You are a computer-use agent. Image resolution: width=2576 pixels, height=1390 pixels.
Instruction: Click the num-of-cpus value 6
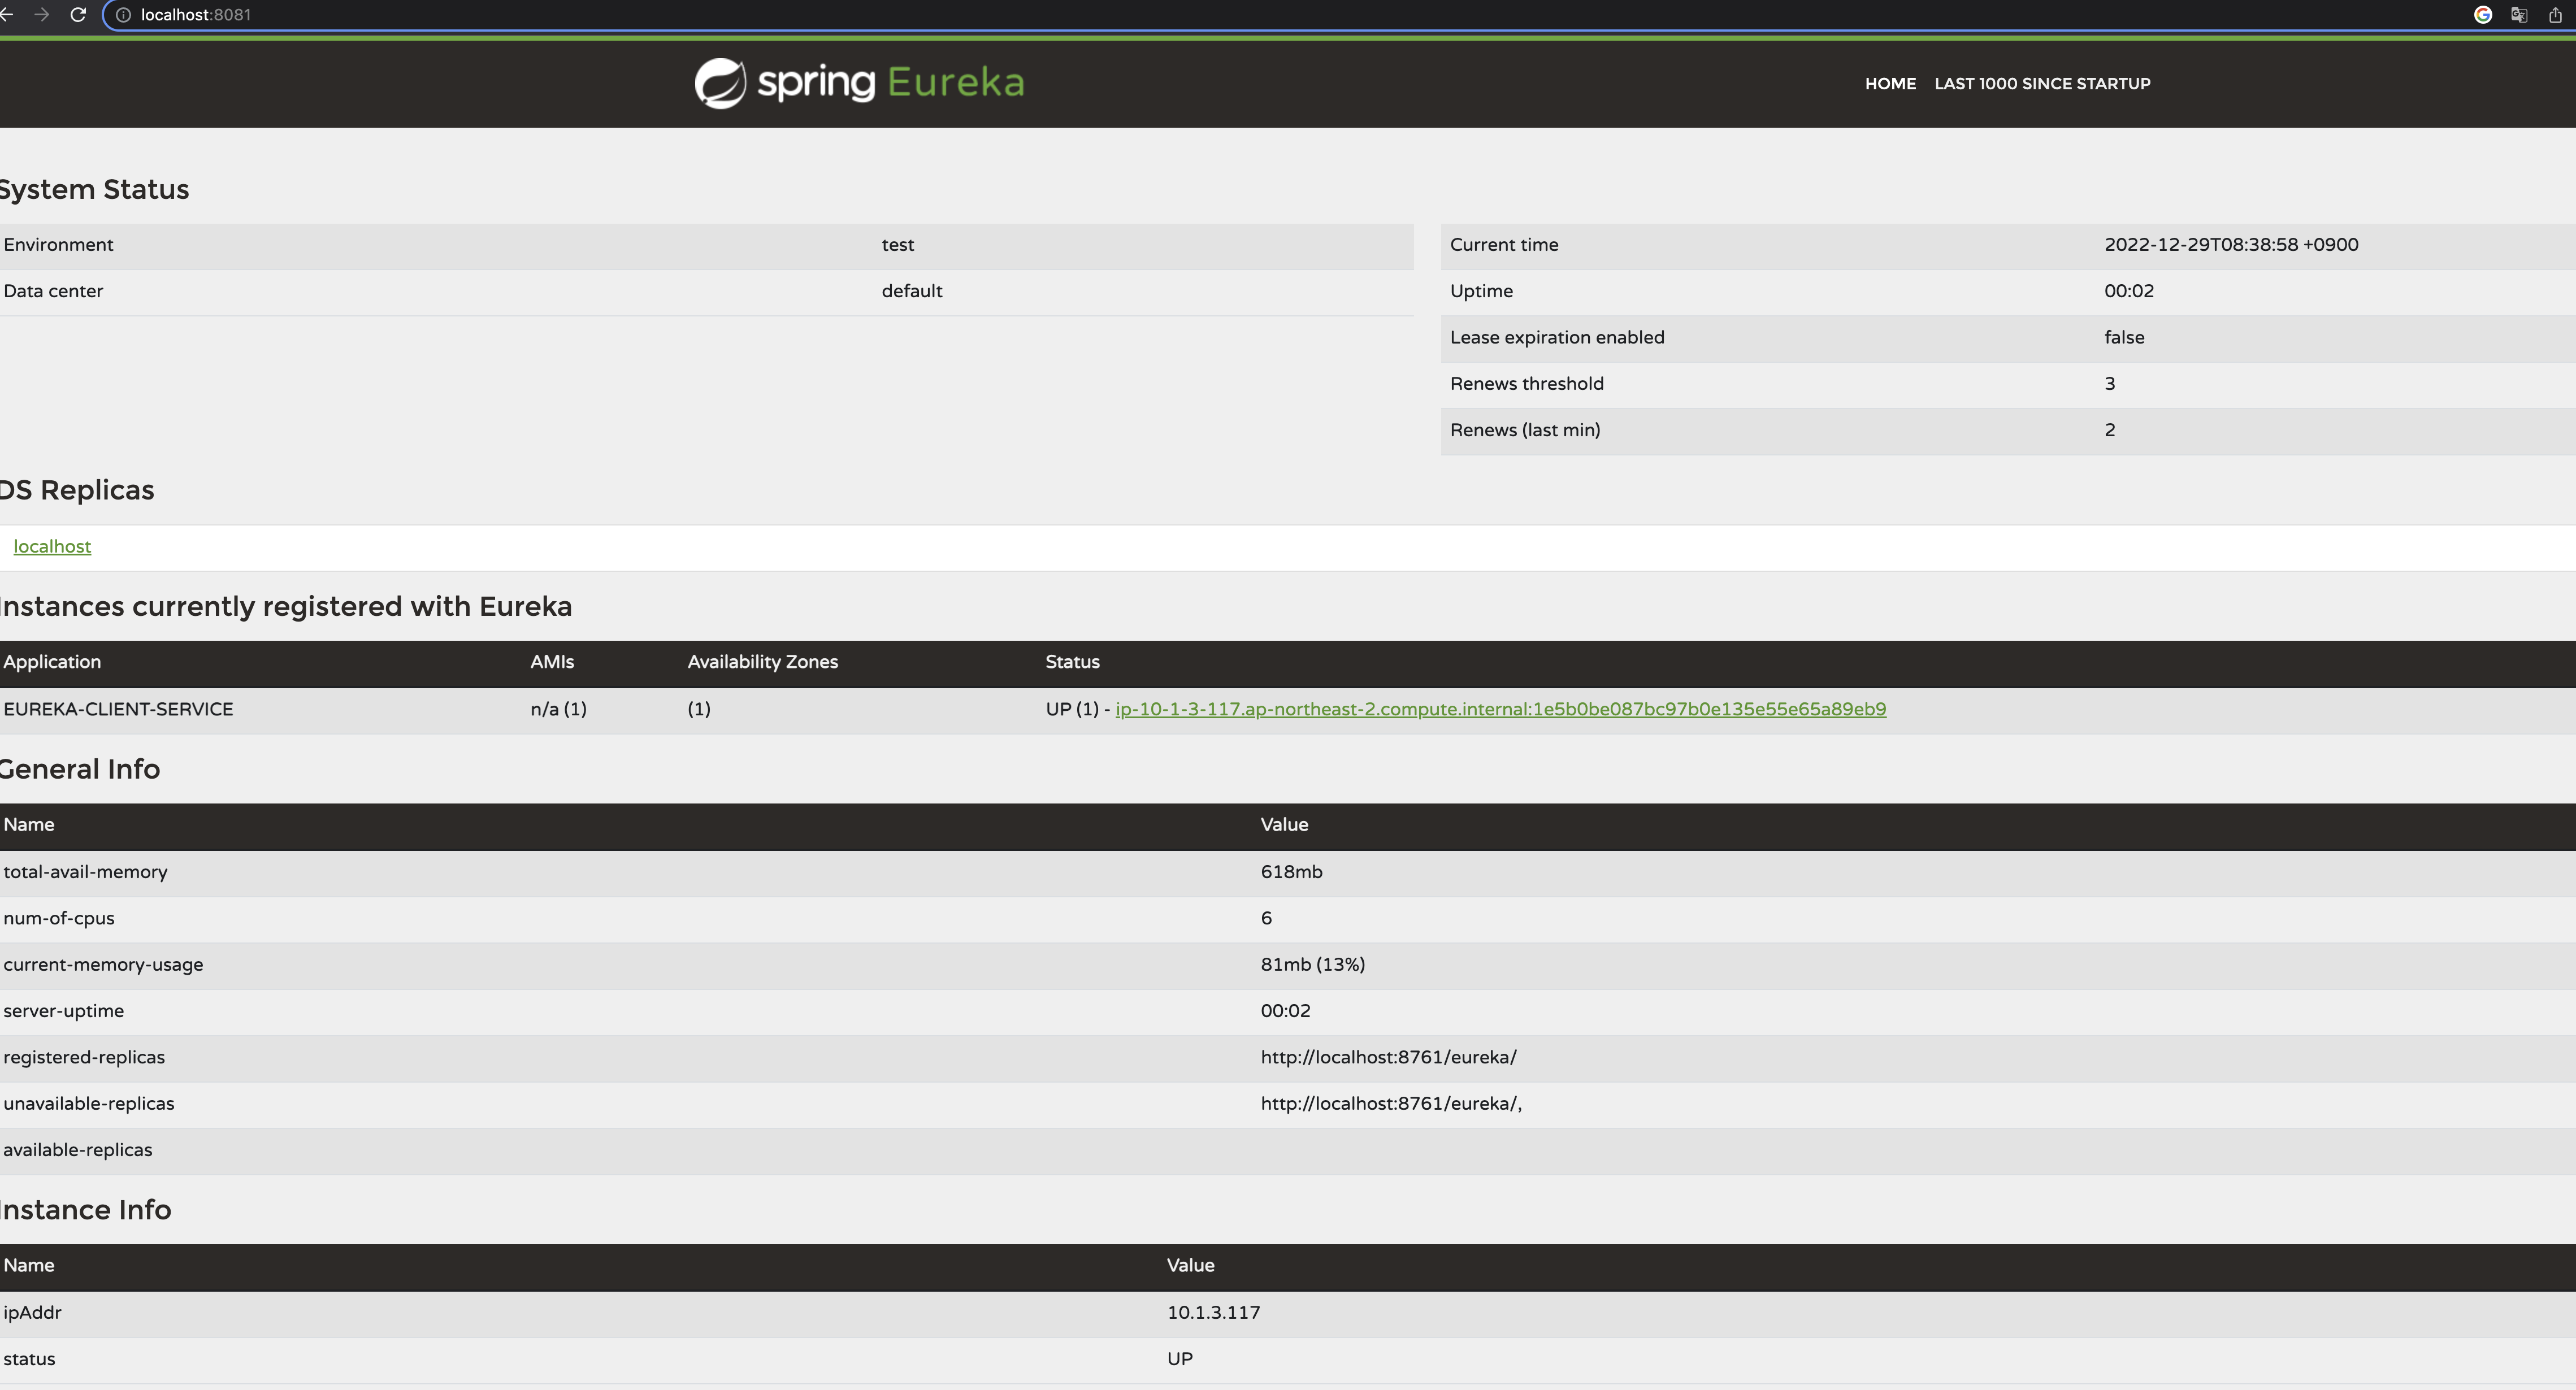(1266, 918)
